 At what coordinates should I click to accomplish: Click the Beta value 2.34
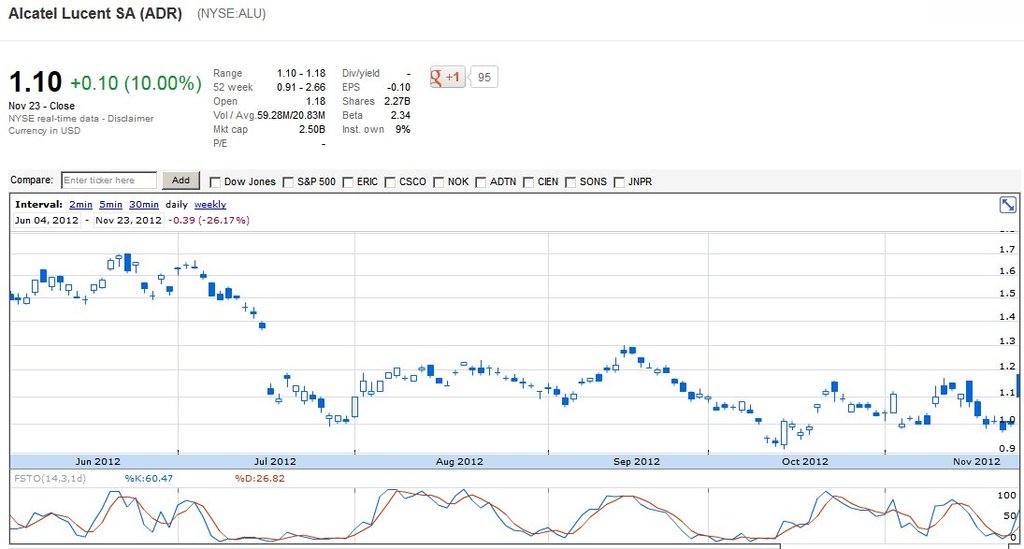pyautogui.click(x=400, y=116)
